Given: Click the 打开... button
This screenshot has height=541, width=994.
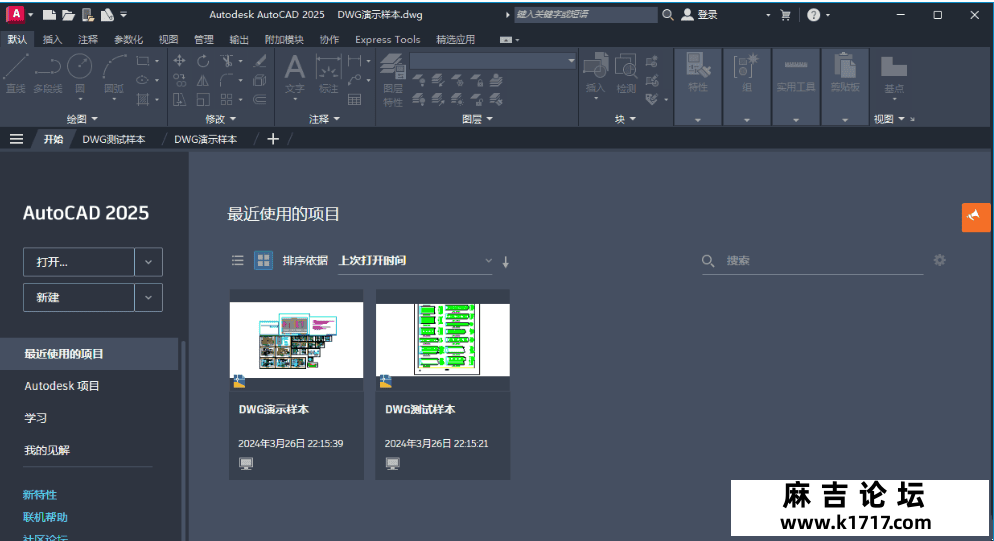Looking at the screenshot, I should click(79, 262).
